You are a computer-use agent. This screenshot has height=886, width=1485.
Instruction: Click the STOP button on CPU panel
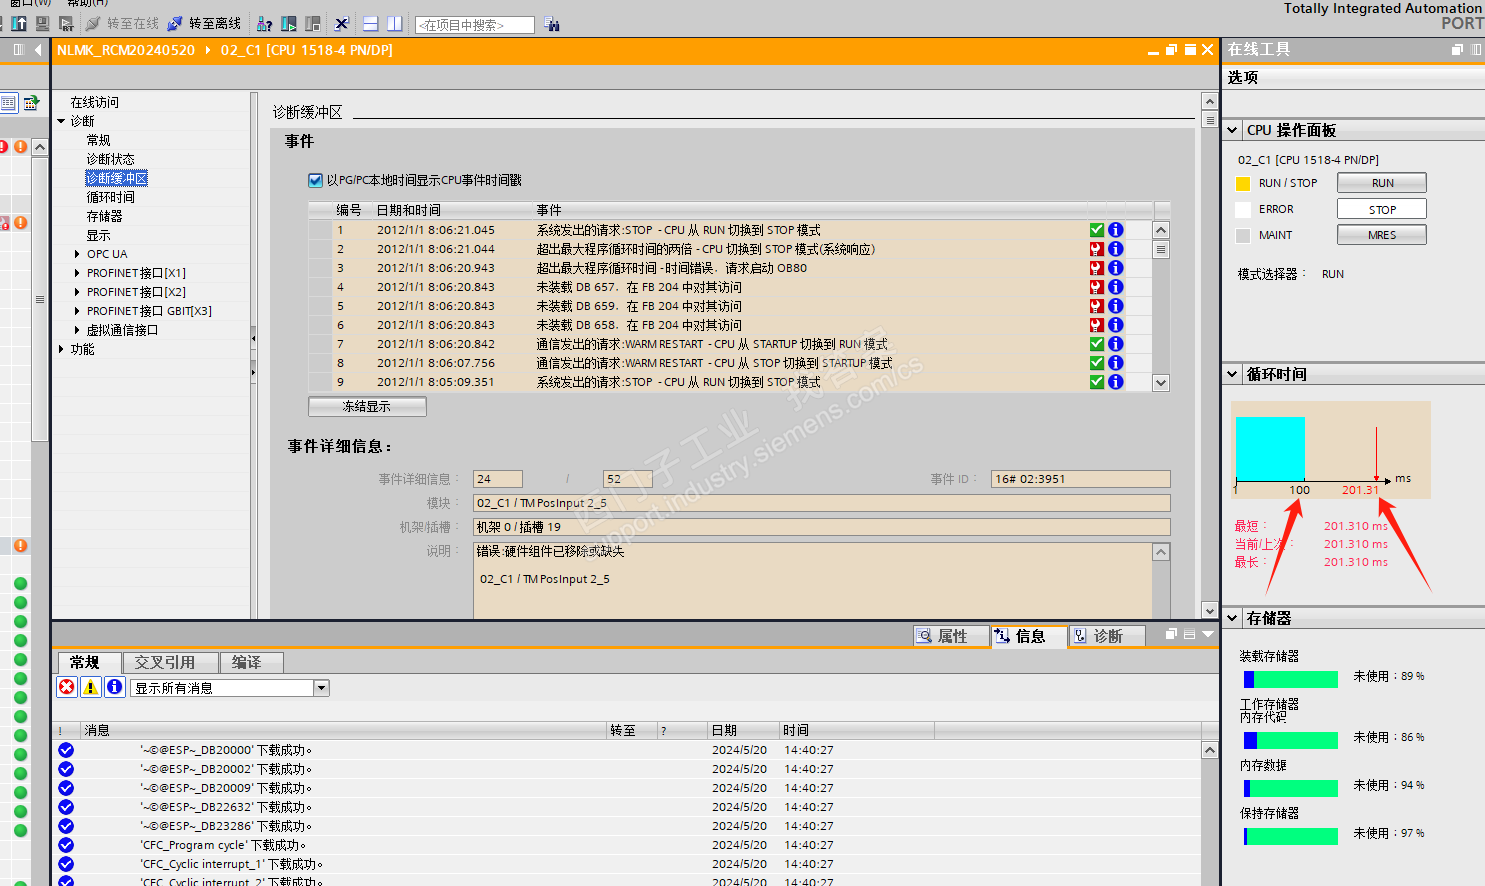[x=1382, y=209]
